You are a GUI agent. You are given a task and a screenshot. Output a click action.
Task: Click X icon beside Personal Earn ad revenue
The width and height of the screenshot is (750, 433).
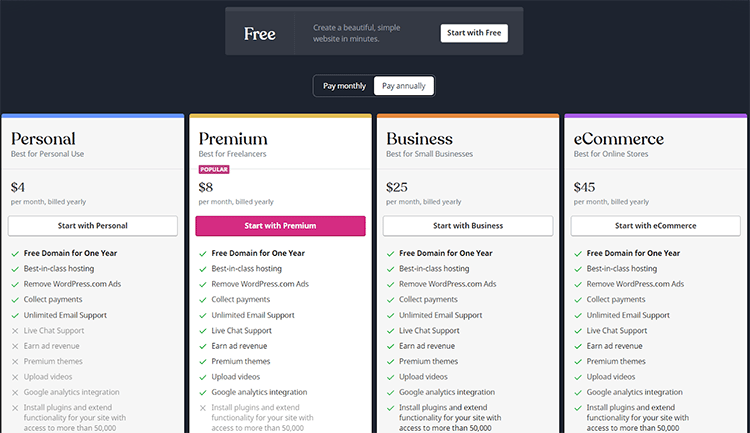coord(15,346)
